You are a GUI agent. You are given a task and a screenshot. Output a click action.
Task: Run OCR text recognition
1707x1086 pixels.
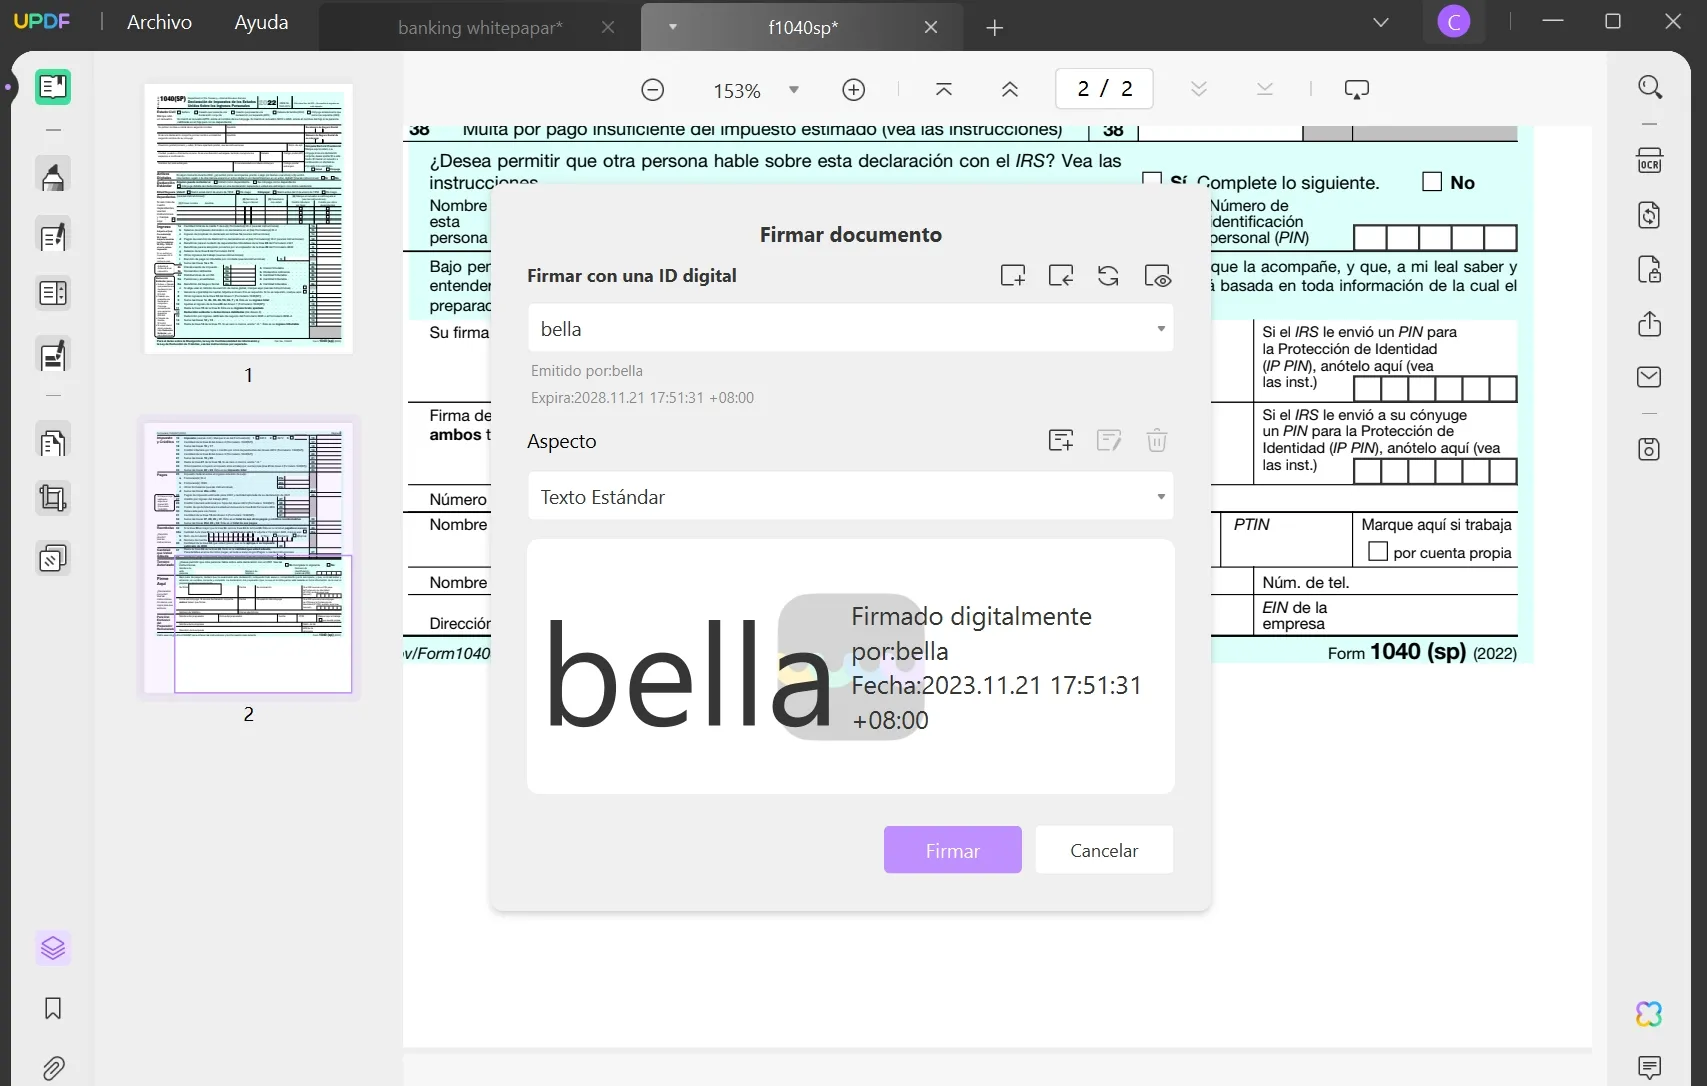pos(1650,161)
